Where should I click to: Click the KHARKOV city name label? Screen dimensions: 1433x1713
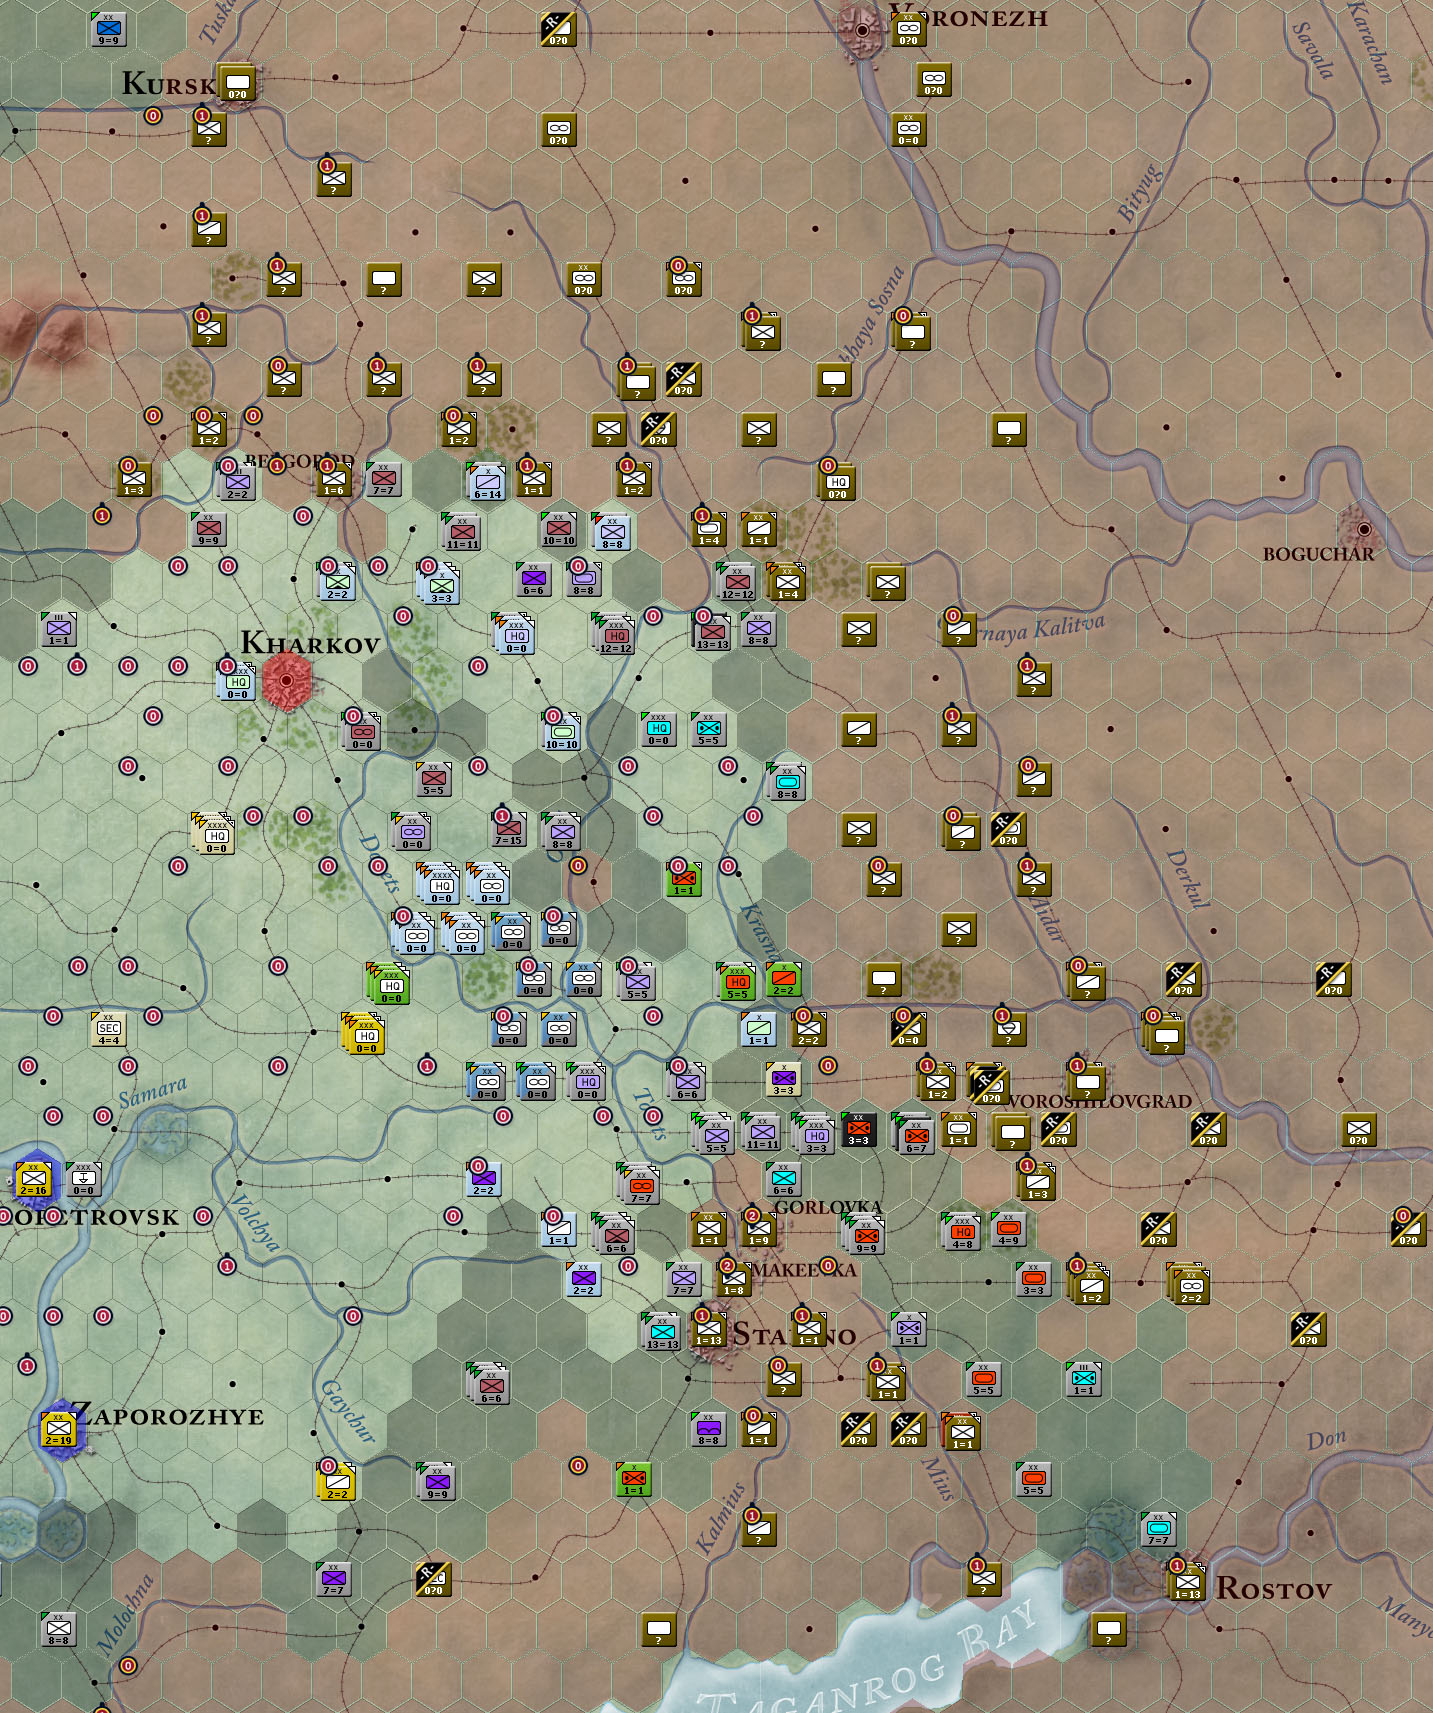311,643
